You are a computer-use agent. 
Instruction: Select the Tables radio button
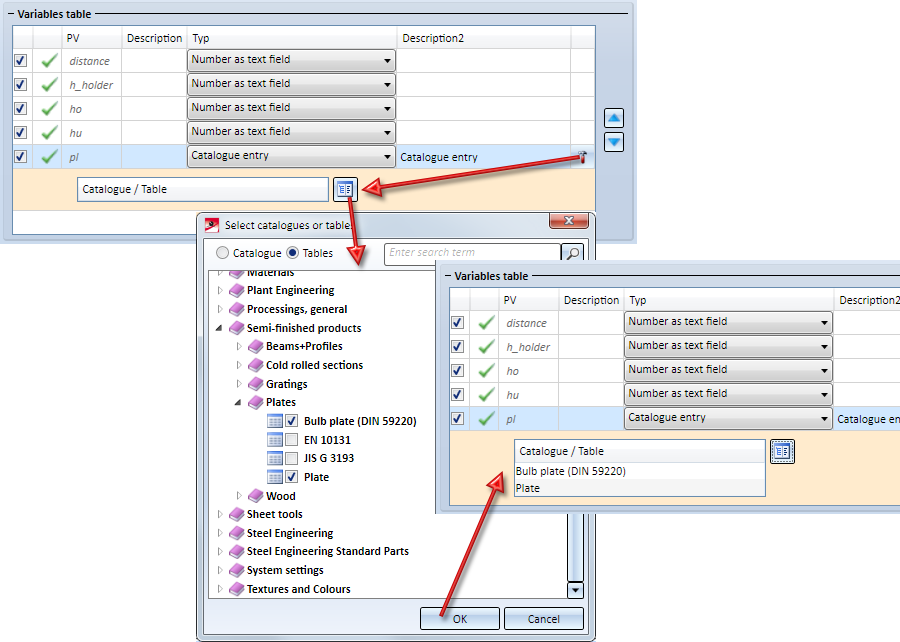(293, 252)
